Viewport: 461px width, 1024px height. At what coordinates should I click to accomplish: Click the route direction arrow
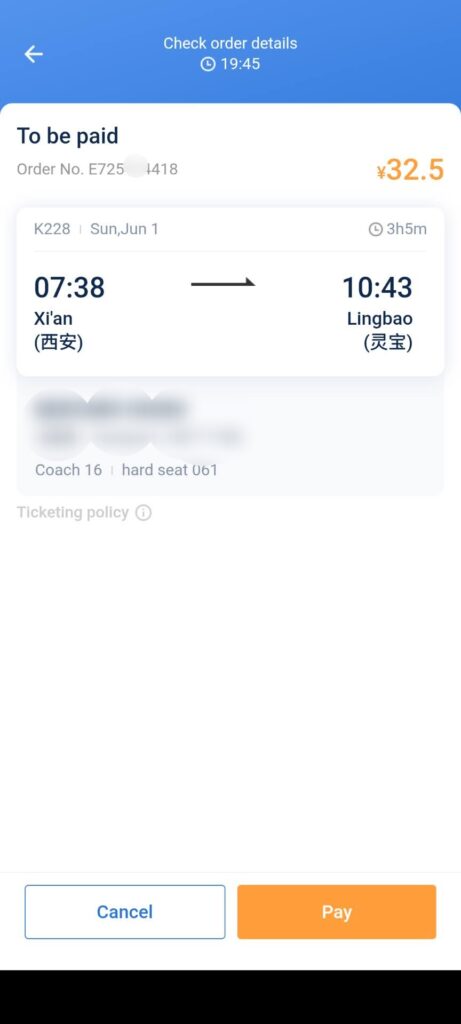223,283
